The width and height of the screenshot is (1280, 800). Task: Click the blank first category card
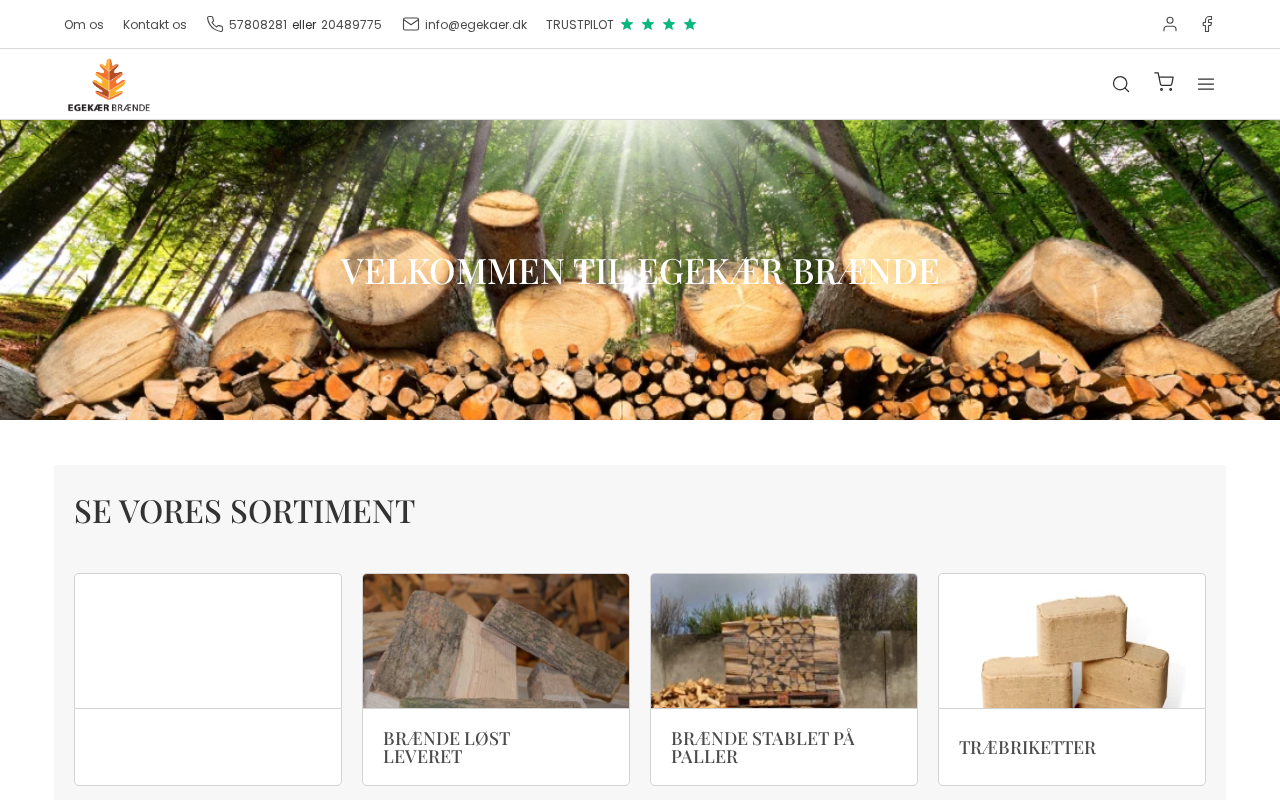pyautogui.click(x=208, y=679)
